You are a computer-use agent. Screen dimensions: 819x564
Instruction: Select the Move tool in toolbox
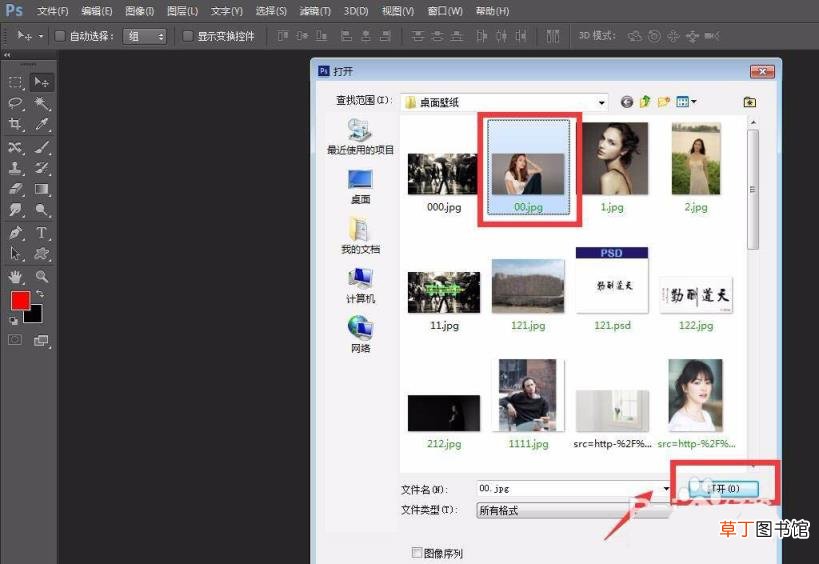pos(41,82)
